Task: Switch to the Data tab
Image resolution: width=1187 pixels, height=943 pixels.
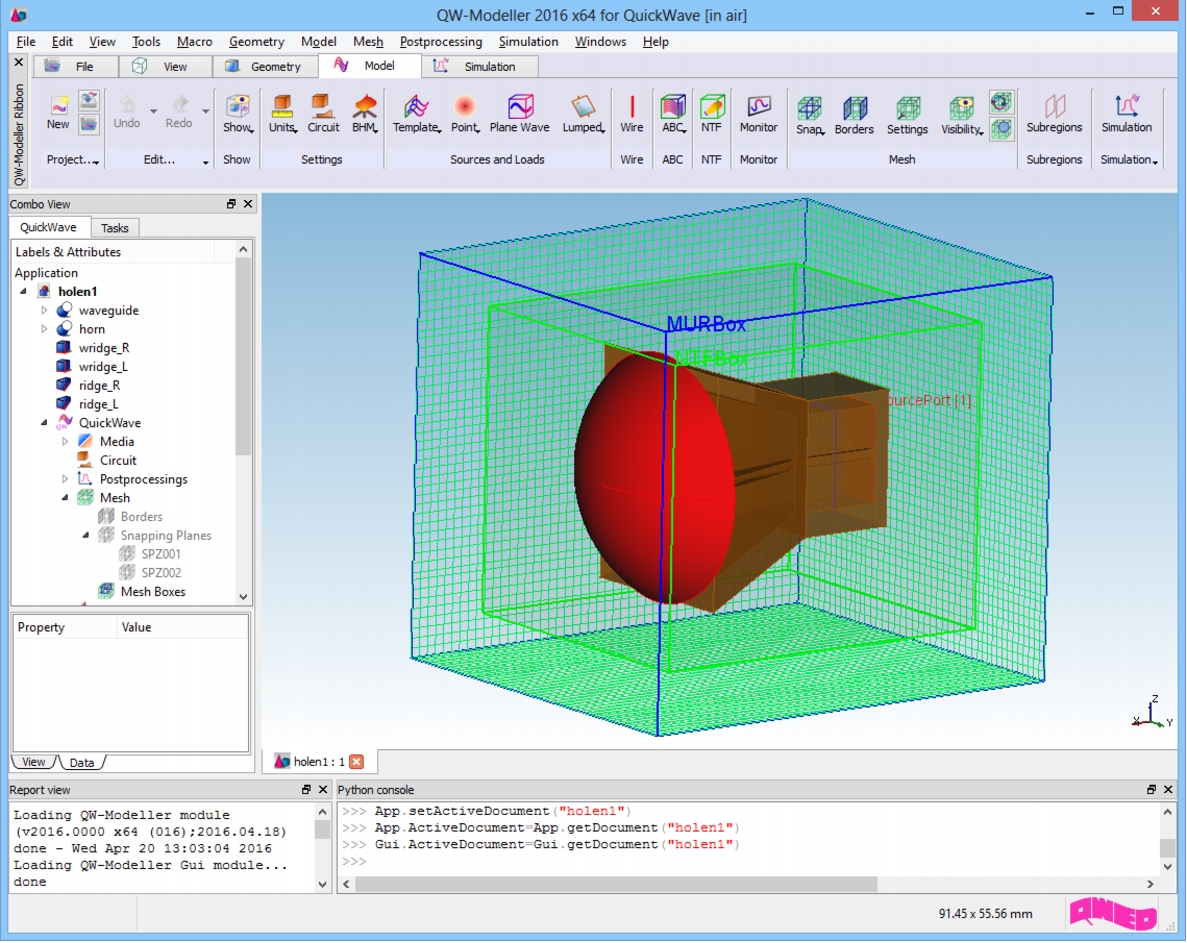Action: [x=82, y=763]
